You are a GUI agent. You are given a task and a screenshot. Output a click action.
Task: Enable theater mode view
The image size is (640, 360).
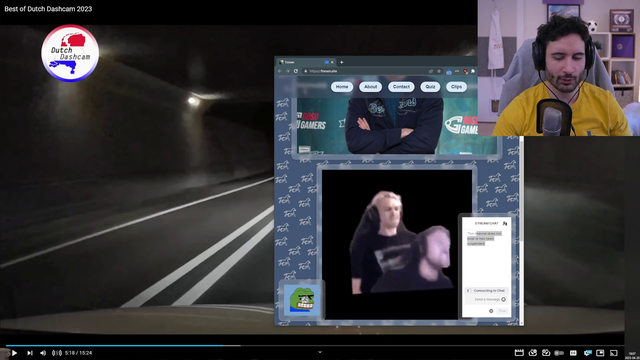click(613, 353)
